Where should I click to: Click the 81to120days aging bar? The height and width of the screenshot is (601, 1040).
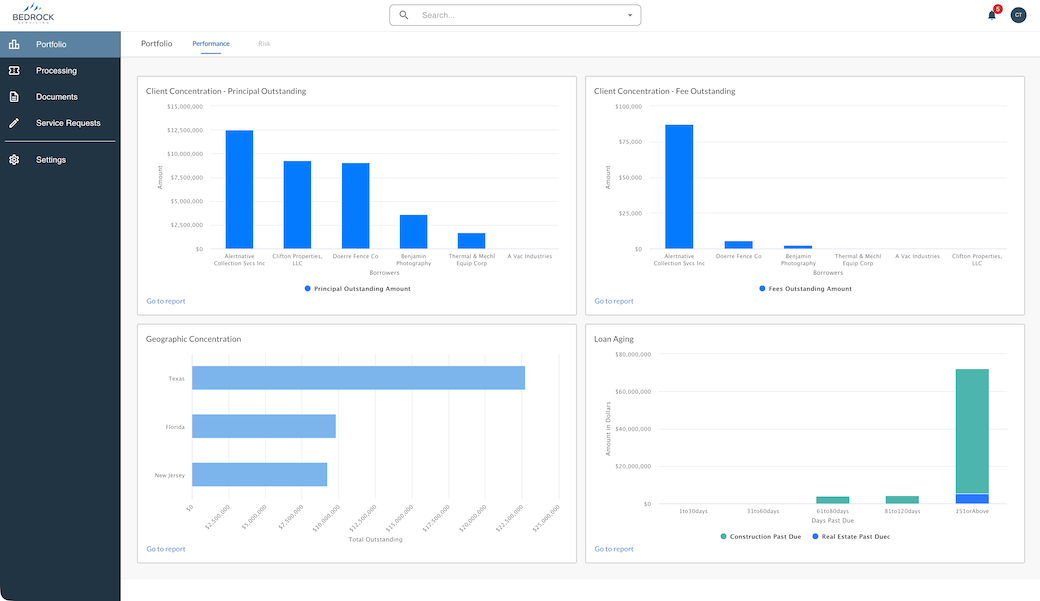[902, 500]
